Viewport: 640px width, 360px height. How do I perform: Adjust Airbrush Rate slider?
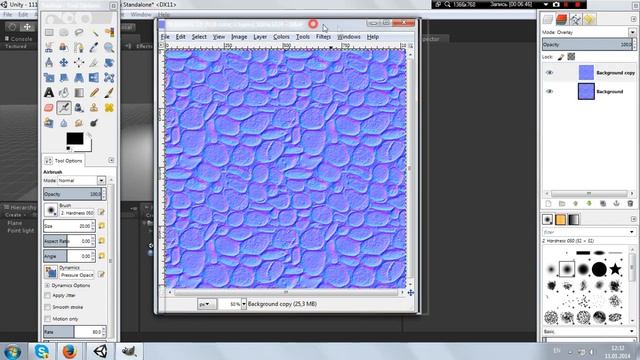pos(74,332)
